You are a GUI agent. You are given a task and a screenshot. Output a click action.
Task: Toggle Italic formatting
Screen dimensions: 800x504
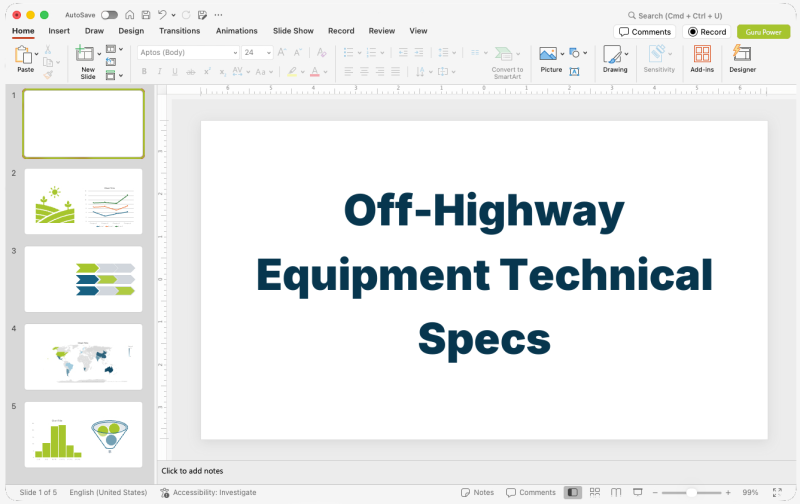coord(159,72)
